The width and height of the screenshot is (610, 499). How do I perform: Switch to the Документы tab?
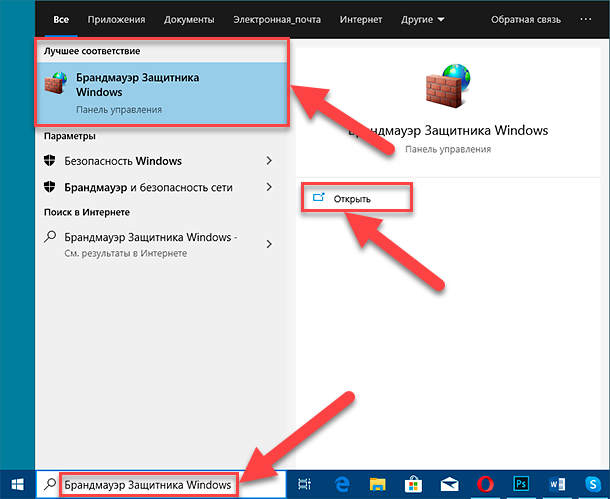[189, 19]
